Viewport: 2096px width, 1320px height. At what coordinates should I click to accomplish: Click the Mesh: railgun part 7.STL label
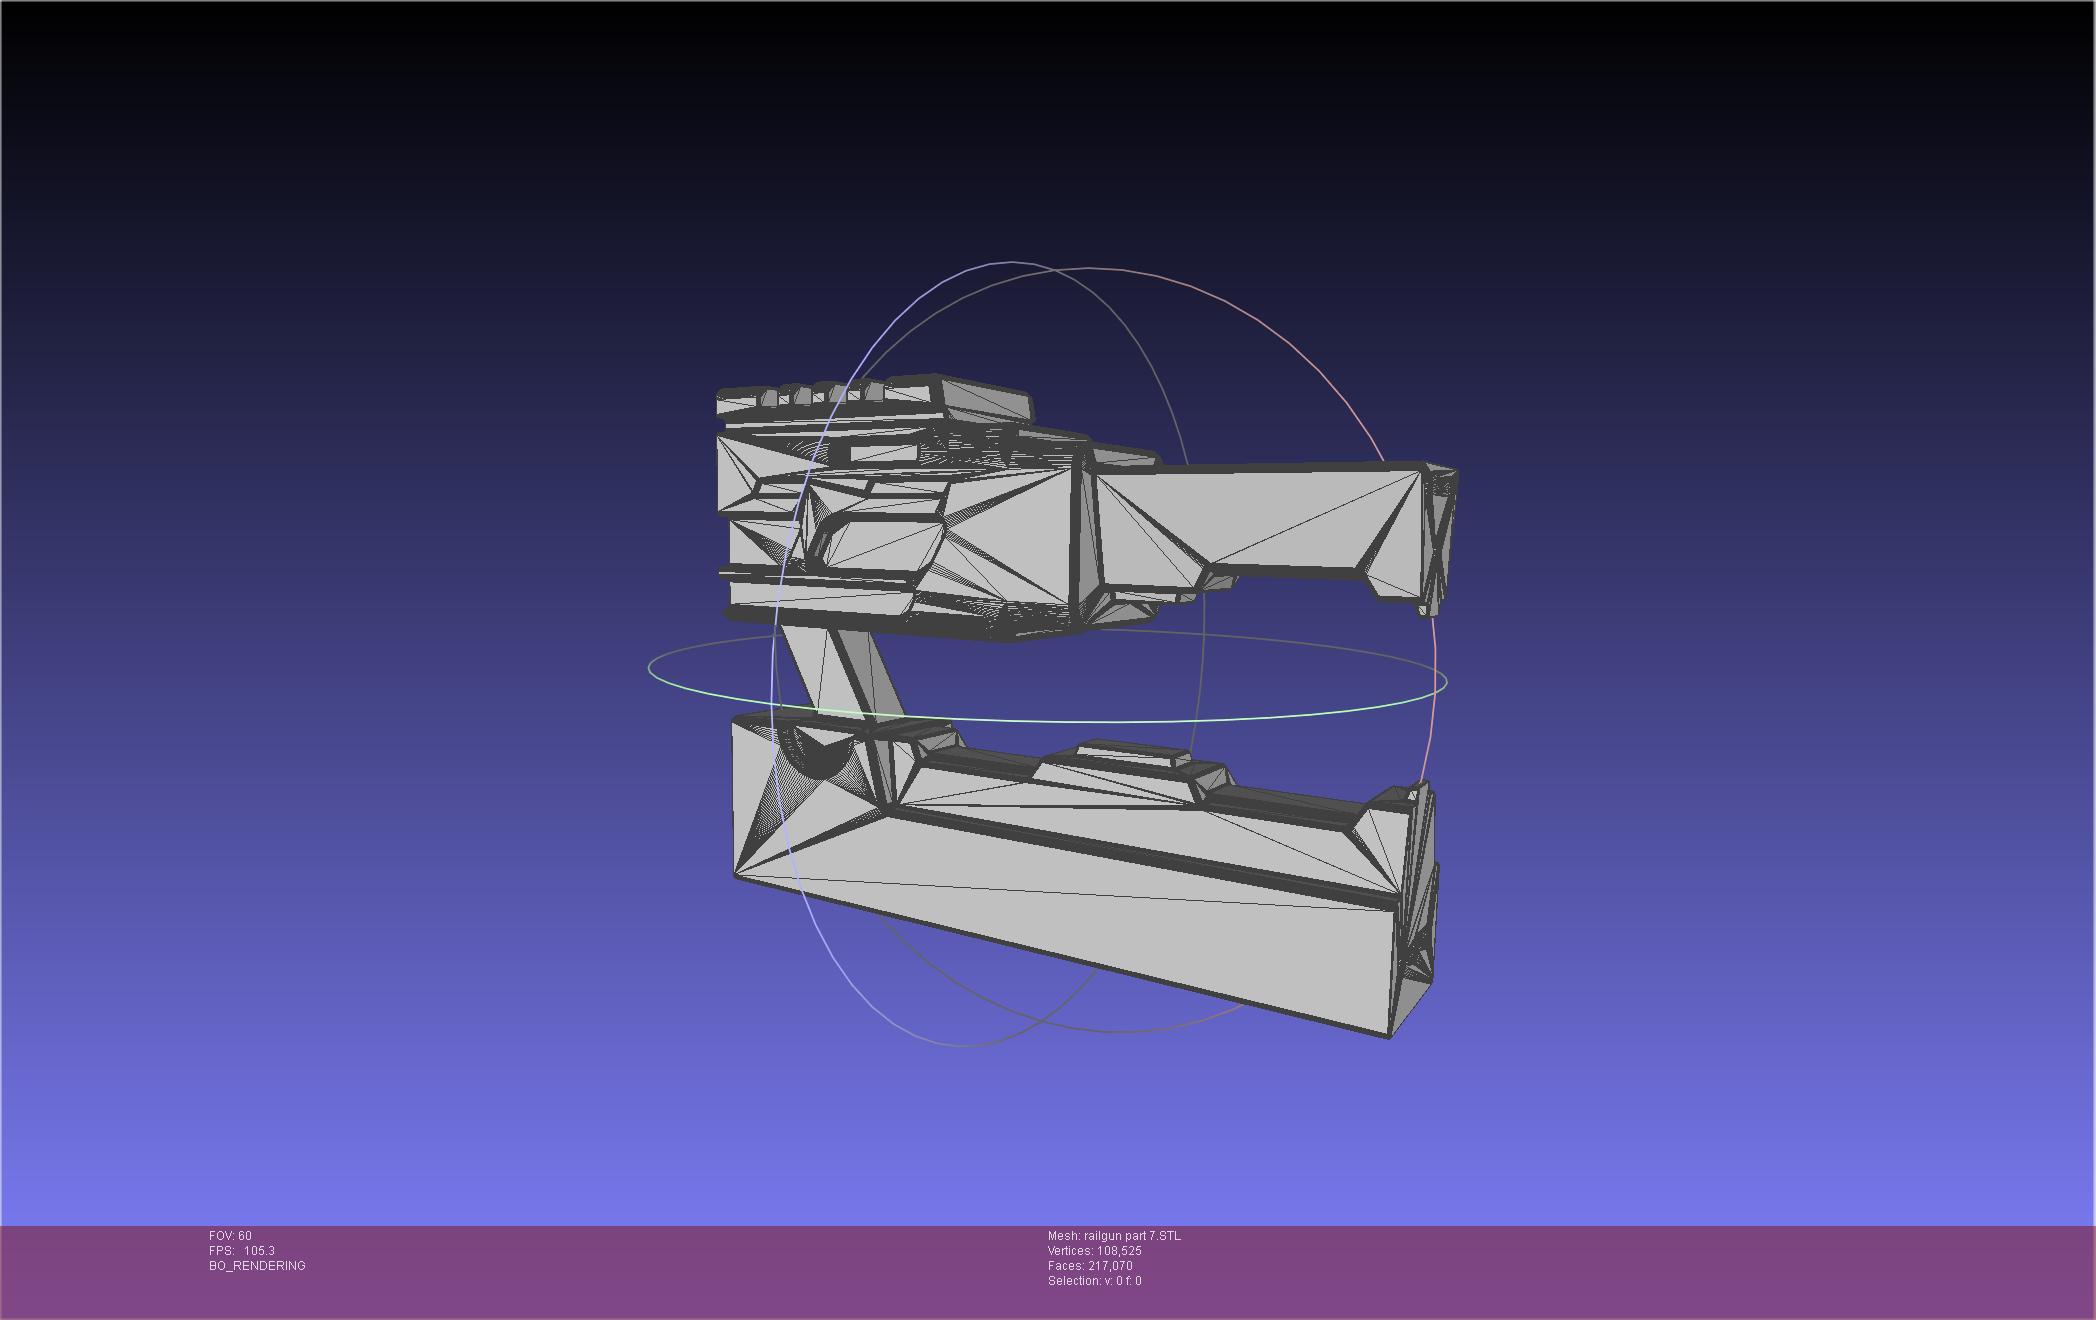coord(1114,1236)
